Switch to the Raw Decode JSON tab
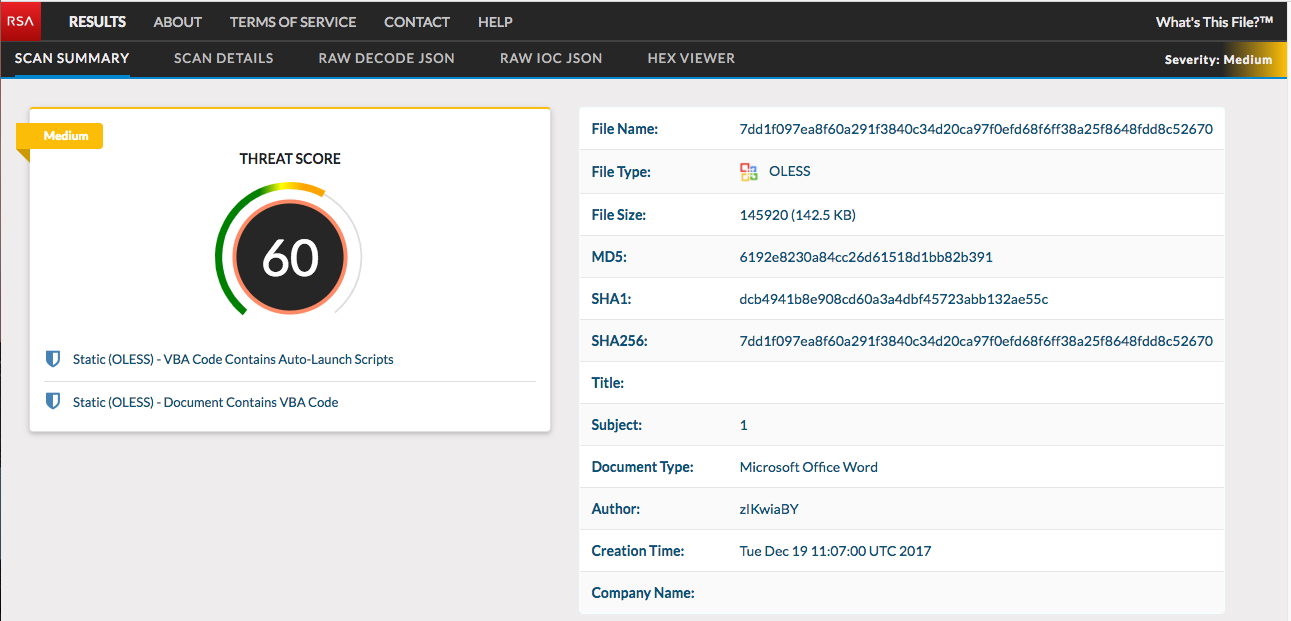 pos(386,58)
